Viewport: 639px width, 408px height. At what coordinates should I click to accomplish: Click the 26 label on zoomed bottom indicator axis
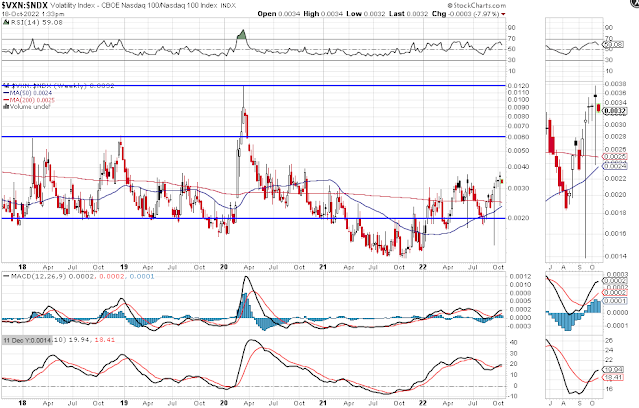pos(609,340)
